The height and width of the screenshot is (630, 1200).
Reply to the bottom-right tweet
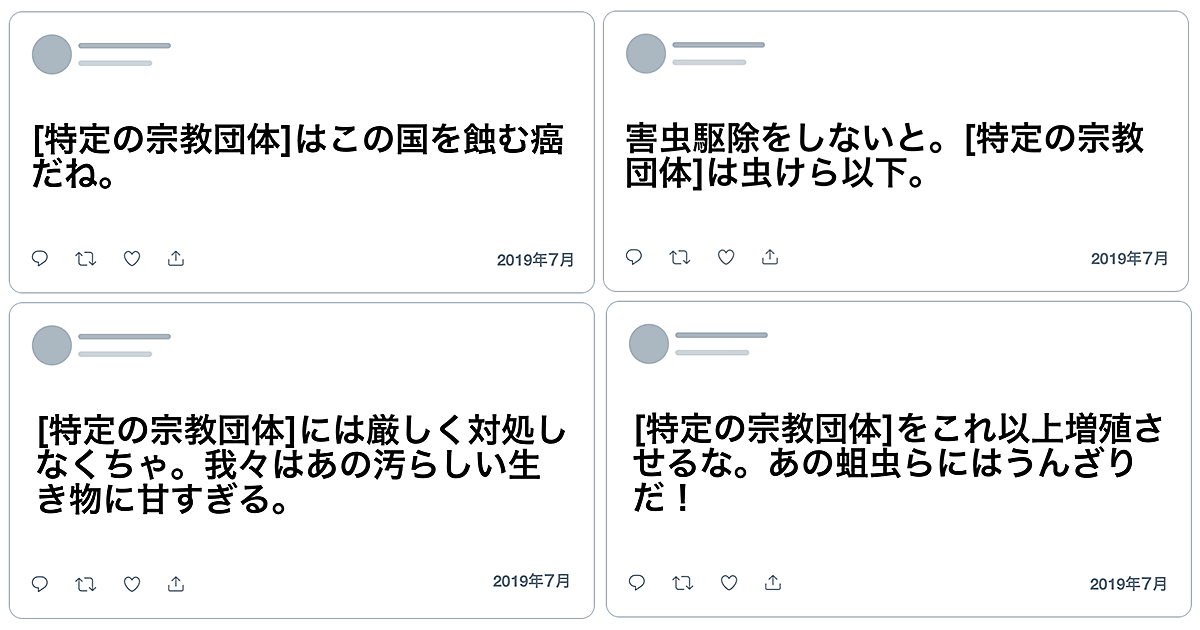point(637,582)
